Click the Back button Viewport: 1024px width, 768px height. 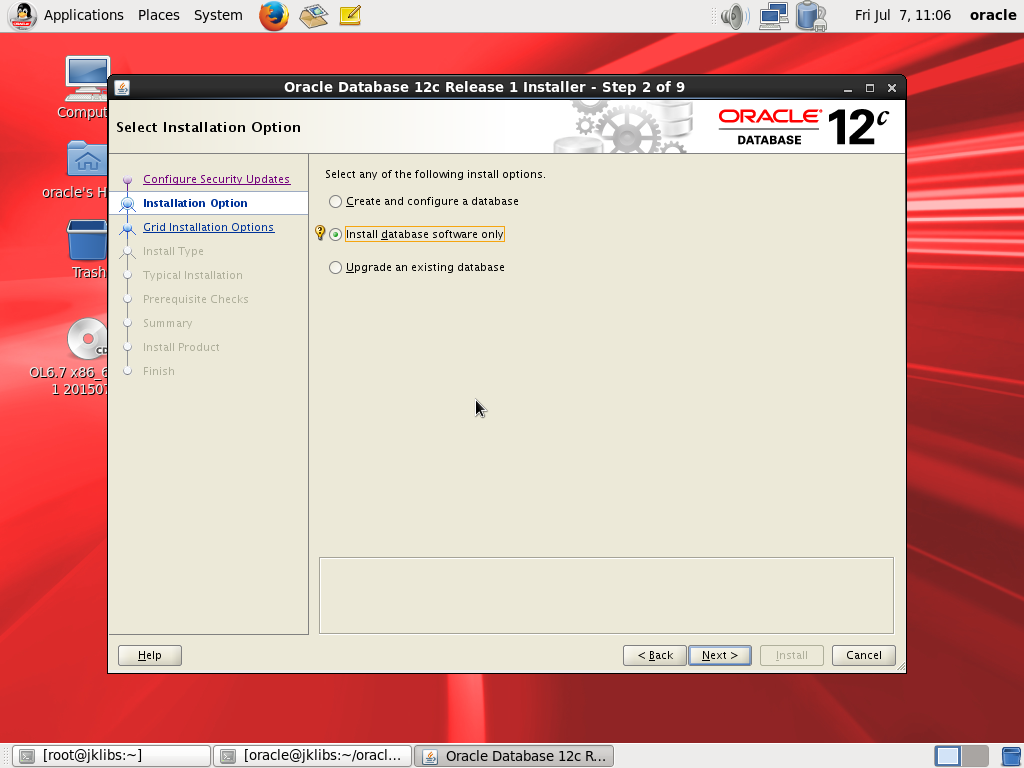(x=654, y=655)
